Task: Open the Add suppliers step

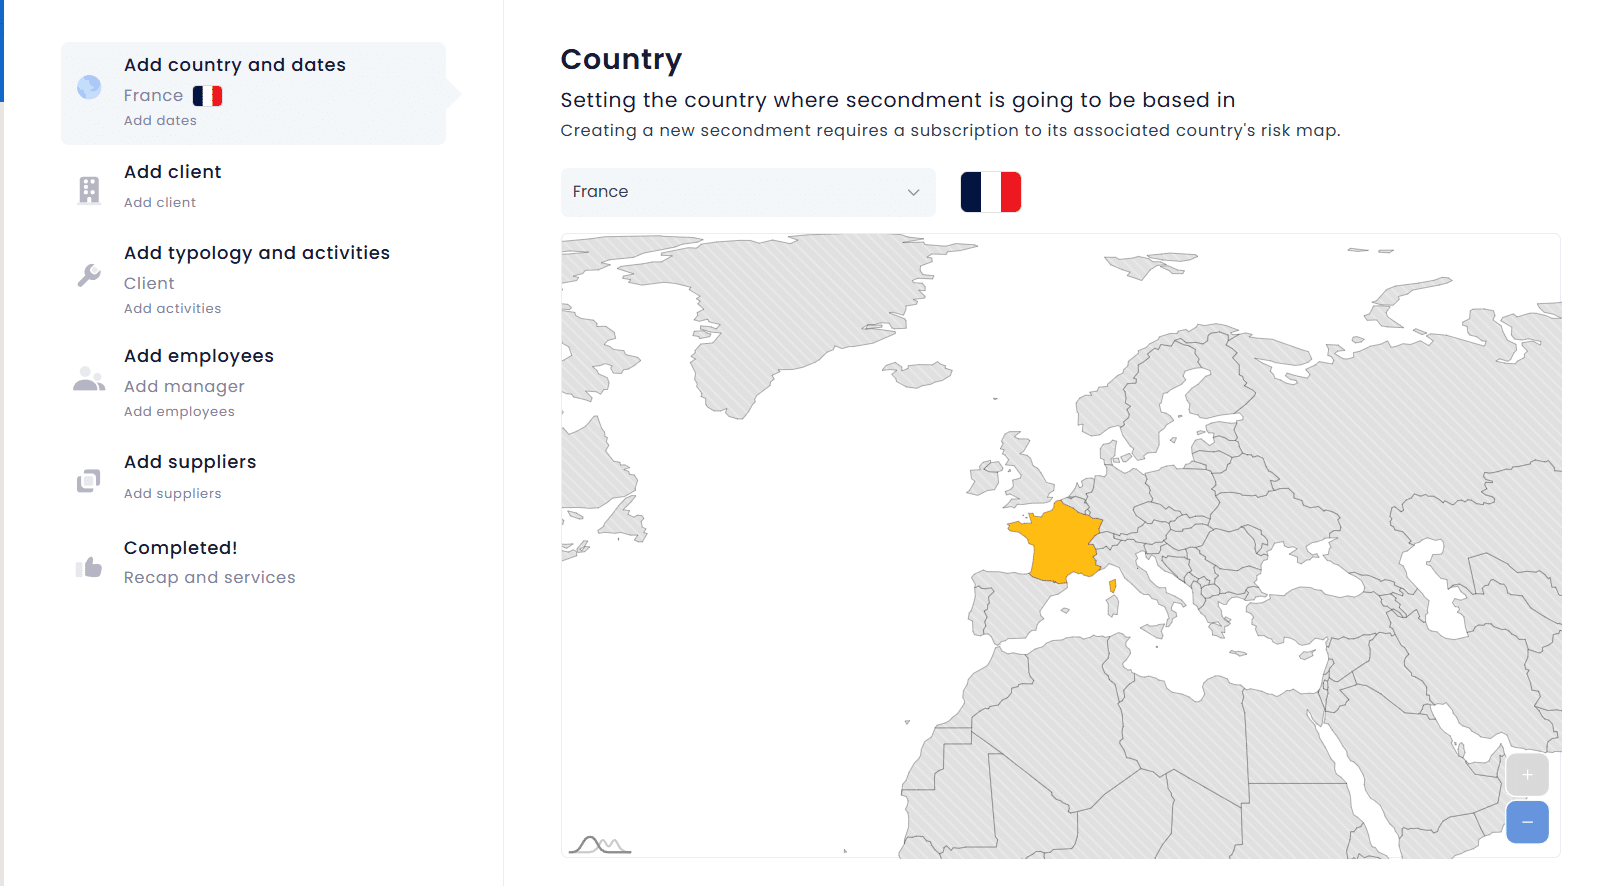Action: pos(190,462)
